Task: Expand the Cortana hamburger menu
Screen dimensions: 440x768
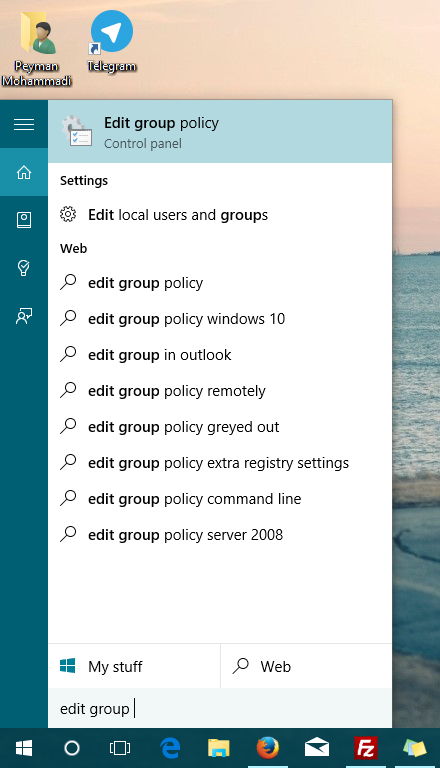Action: (24, 124)
